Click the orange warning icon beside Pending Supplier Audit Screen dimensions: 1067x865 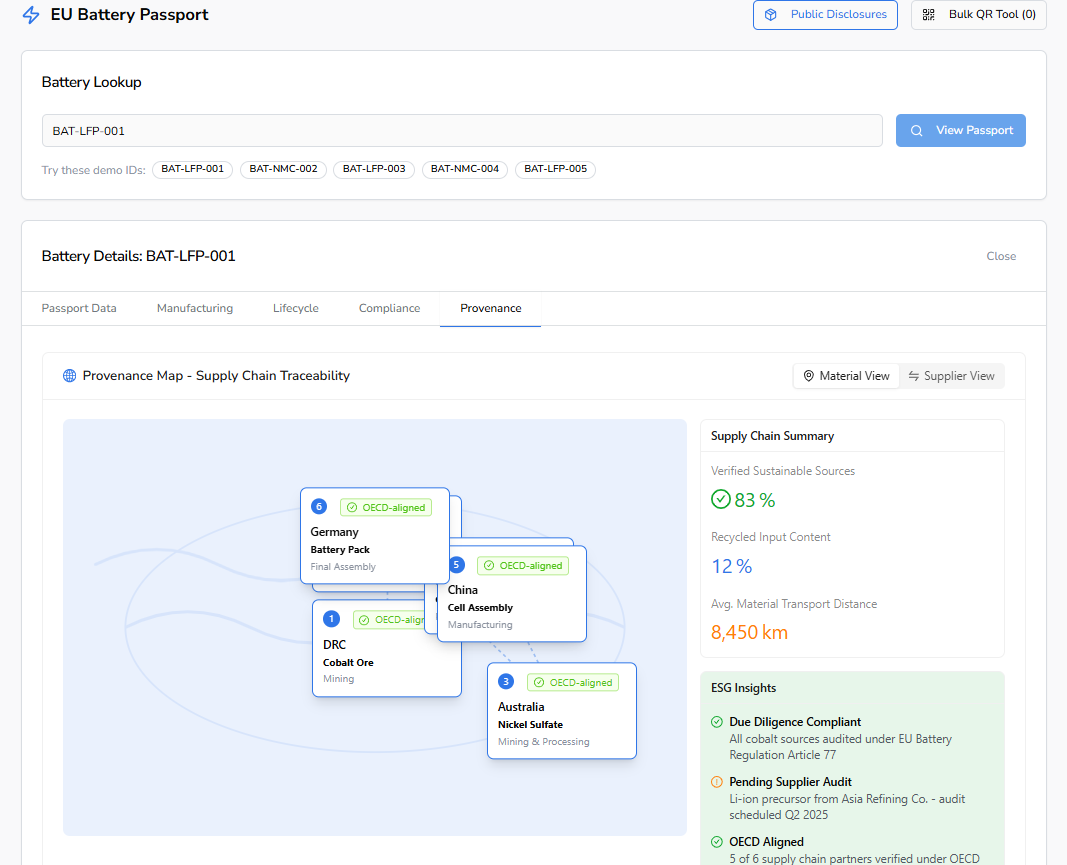coord(717,782)
